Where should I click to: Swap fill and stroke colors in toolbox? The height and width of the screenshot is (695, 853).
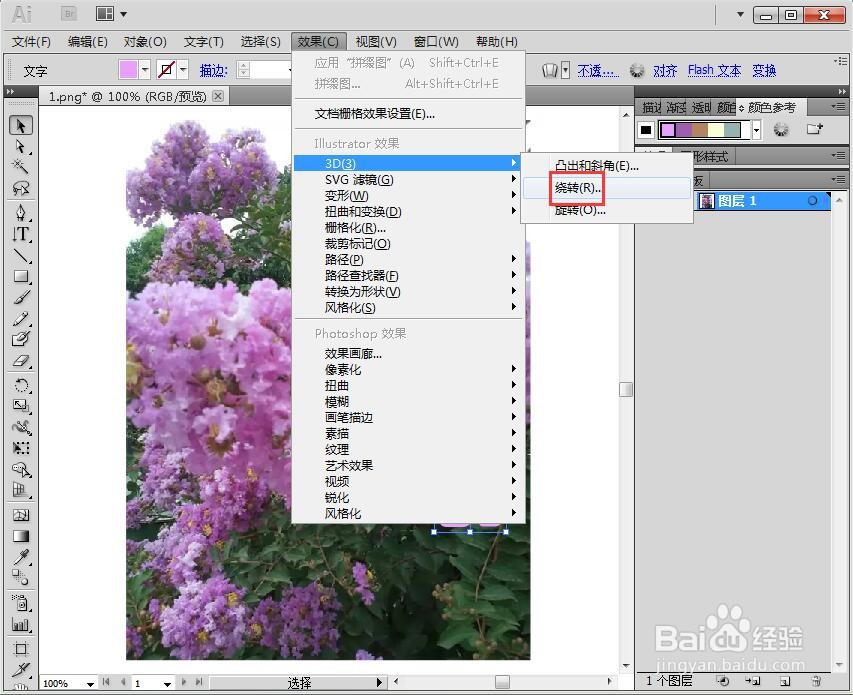33,680
